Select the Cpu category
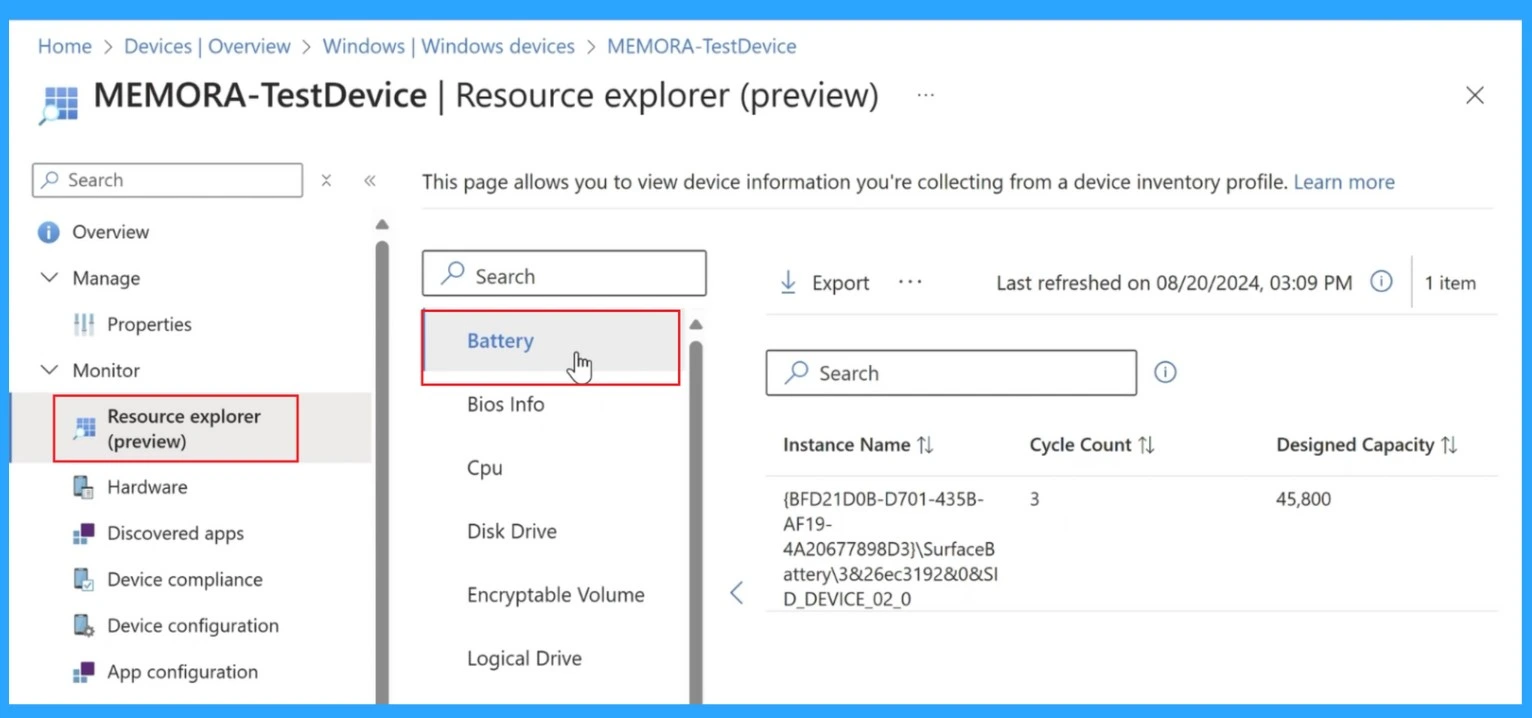Viewport: 1532px width, 718px height. [x=485, y=468]
